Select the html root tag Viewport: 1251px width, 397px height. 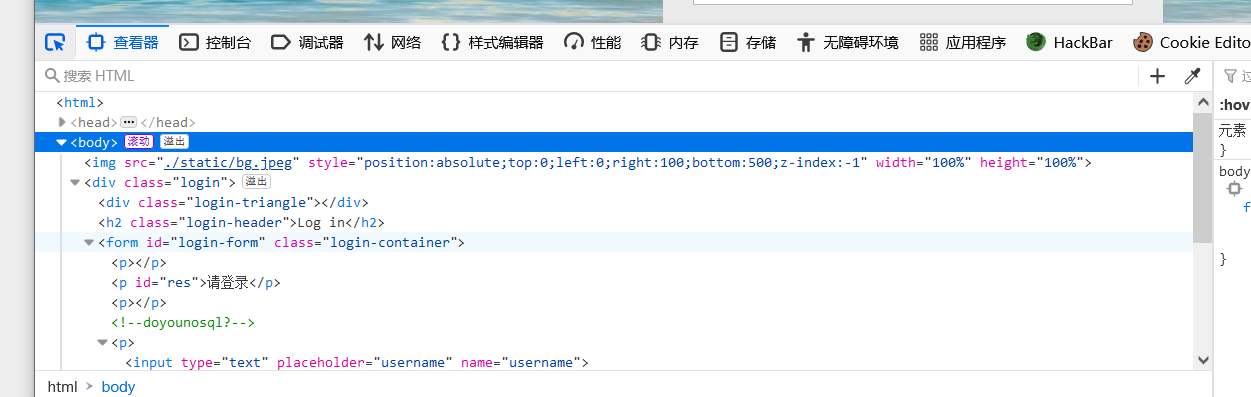(x=80, y=102)
